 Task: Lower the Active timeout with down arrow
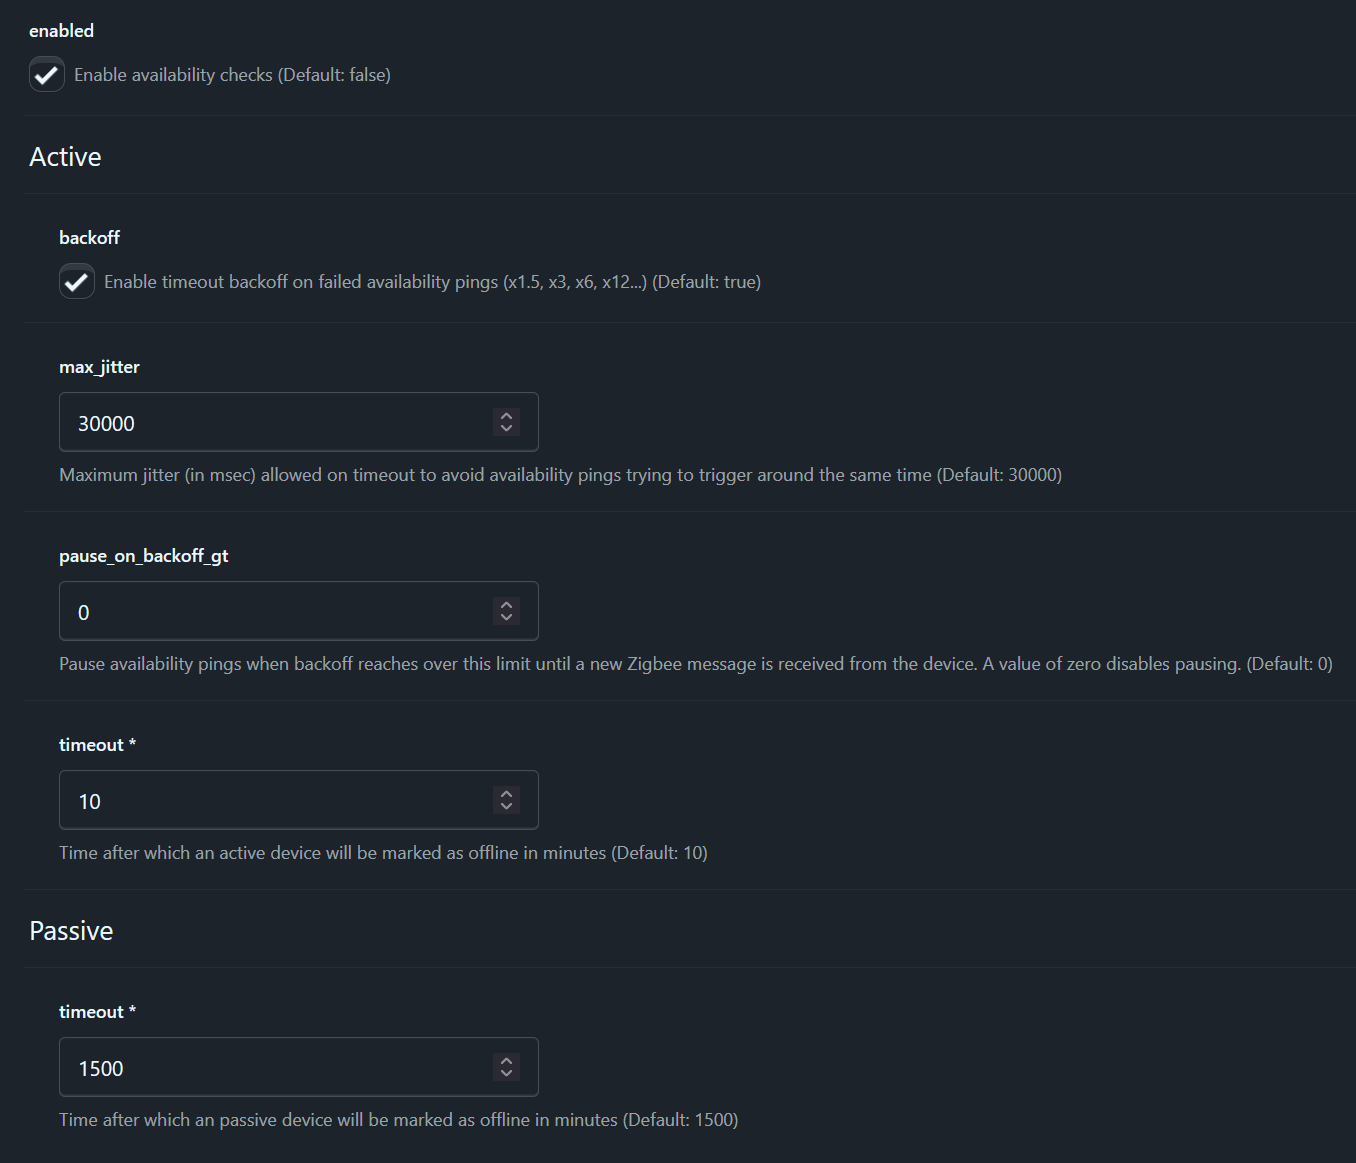[507, 807]
